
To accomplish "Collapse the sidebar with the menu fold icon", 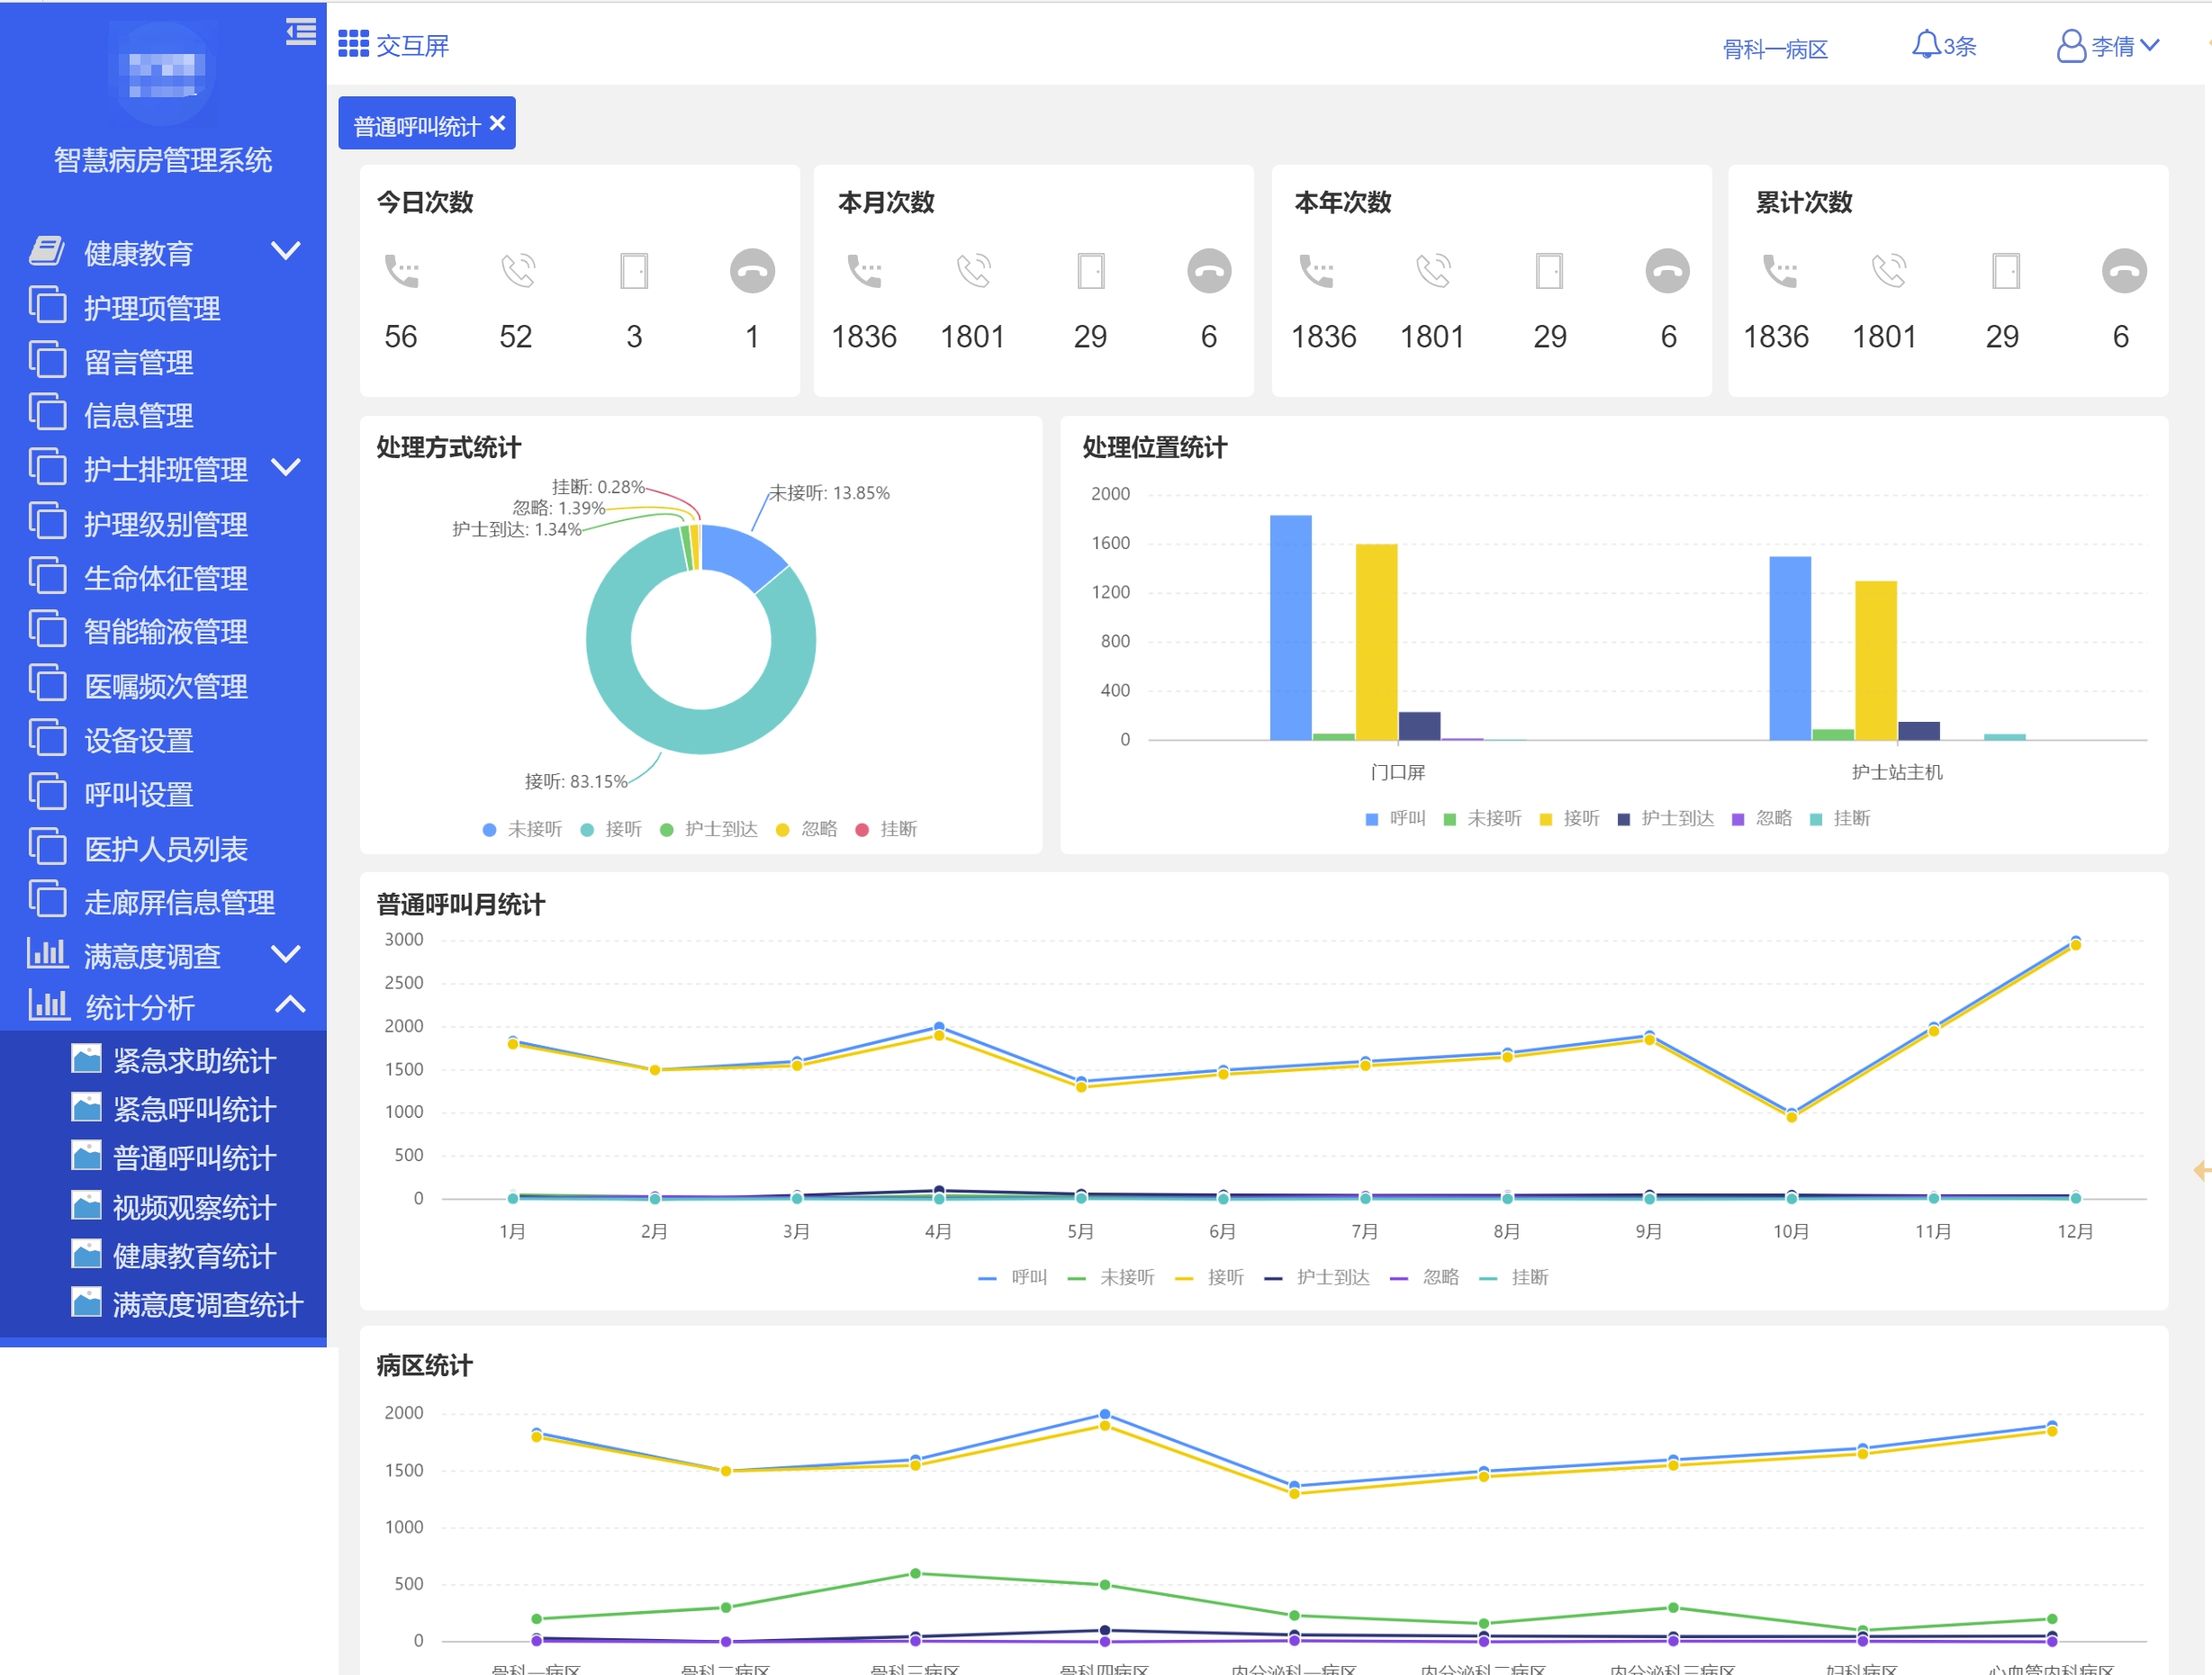I will point(301,32).
